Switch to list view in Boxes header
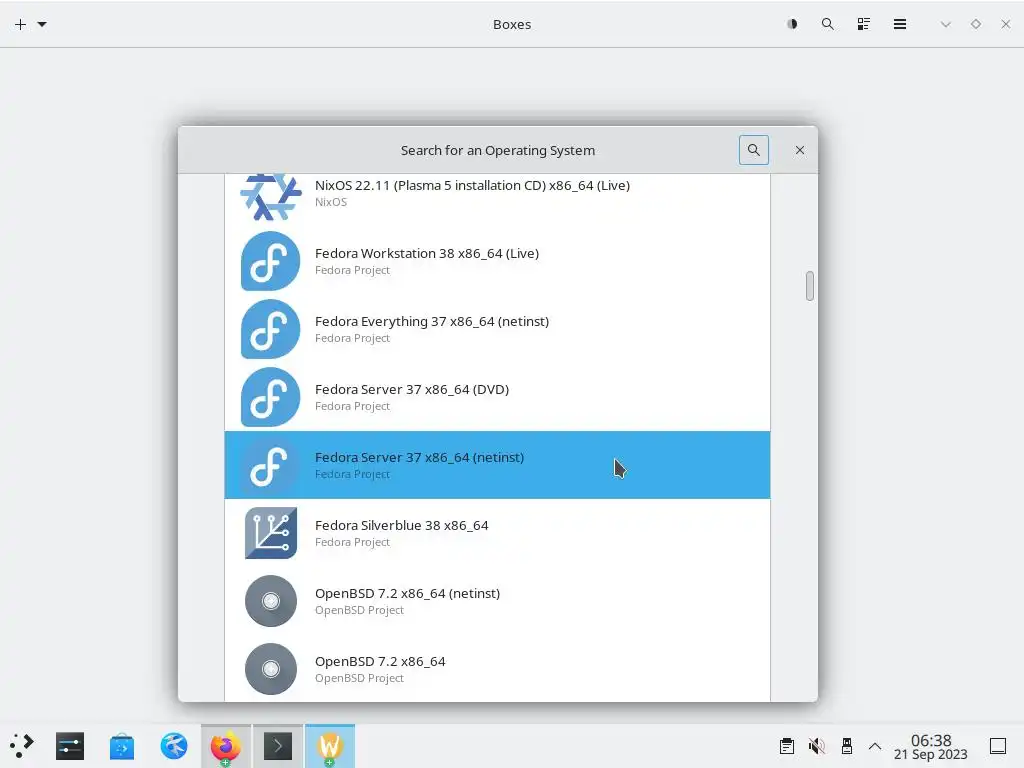1024x768 pixels. pos(863,24)
